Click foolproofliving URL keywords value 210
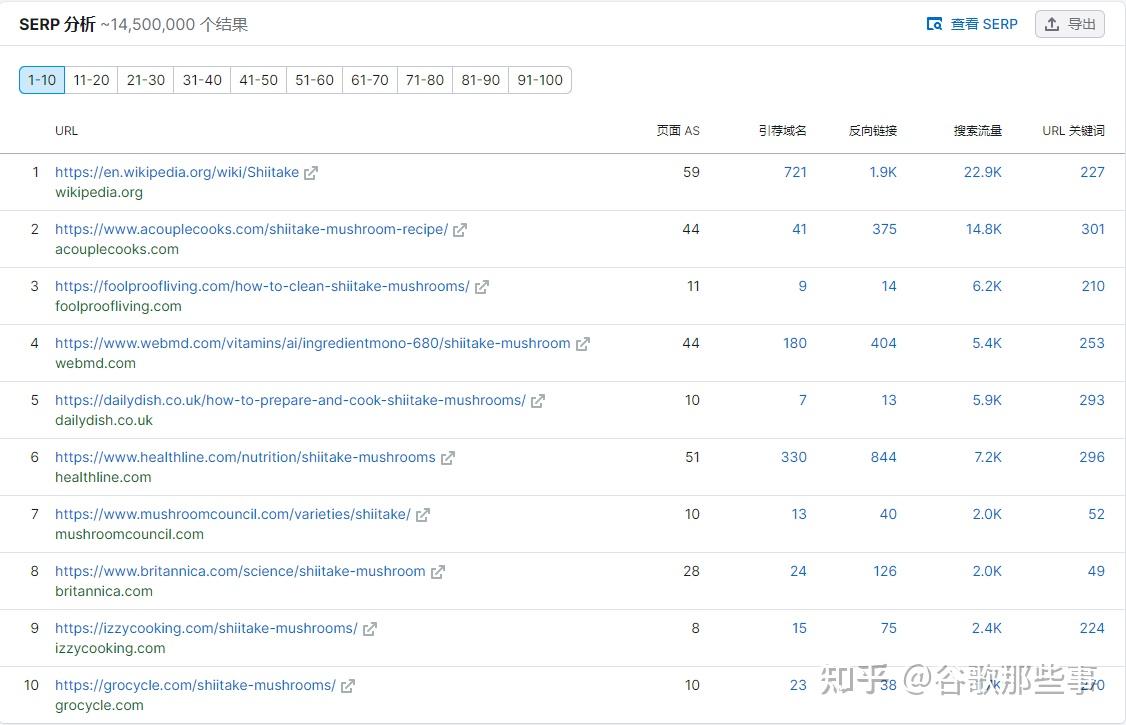 click(1093, 286)
